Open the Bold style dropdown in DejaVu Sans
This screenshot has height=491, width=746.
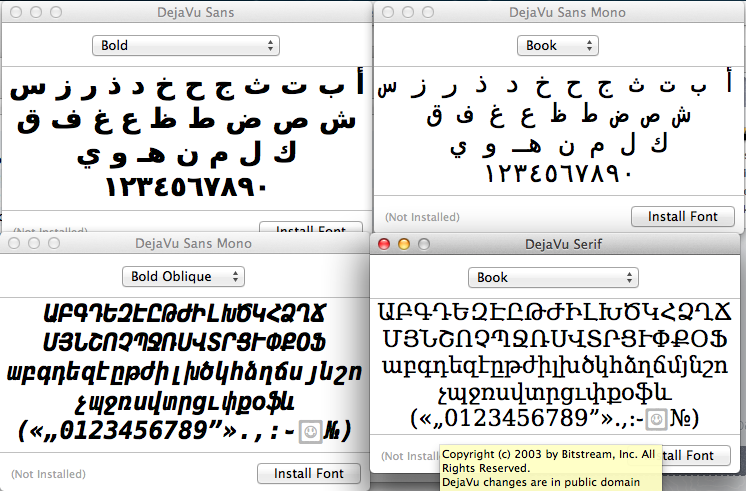(x=185, y=45)
